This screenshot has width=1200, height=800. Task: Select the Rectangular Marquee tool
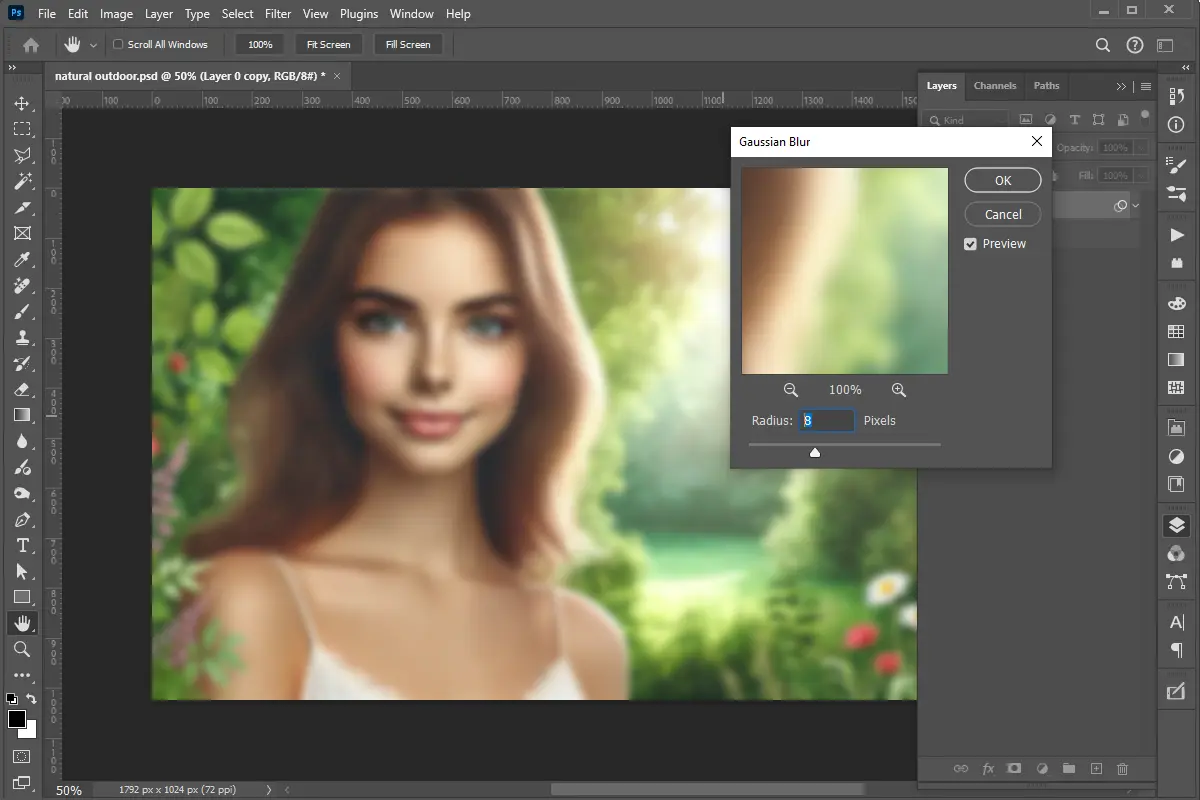click(x=22, y=128)
